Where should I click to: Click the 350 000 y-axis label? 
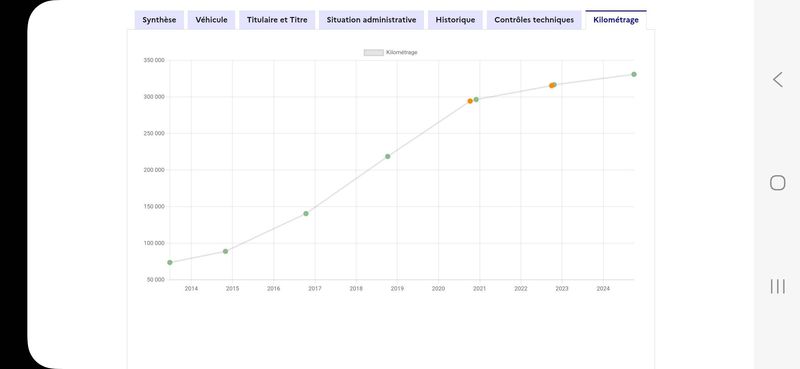click(x=155, y=60)
